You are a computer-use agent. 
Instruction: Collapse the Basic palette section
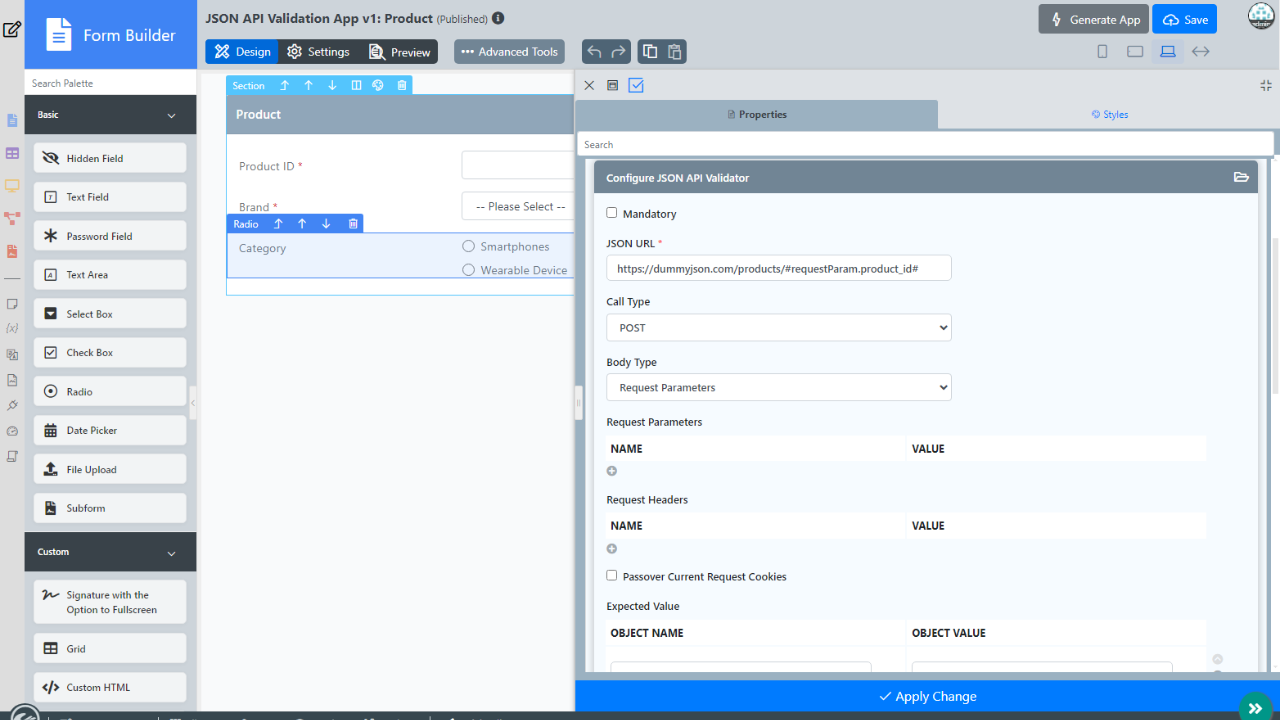(171, 116)
